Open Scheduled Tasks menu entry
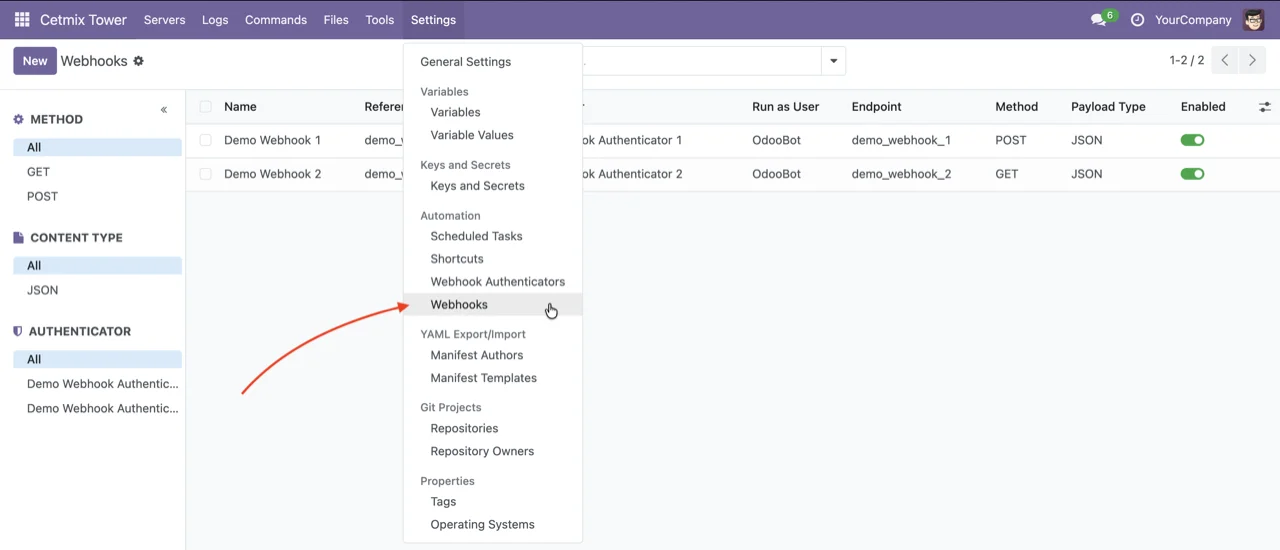 point(492,236)
